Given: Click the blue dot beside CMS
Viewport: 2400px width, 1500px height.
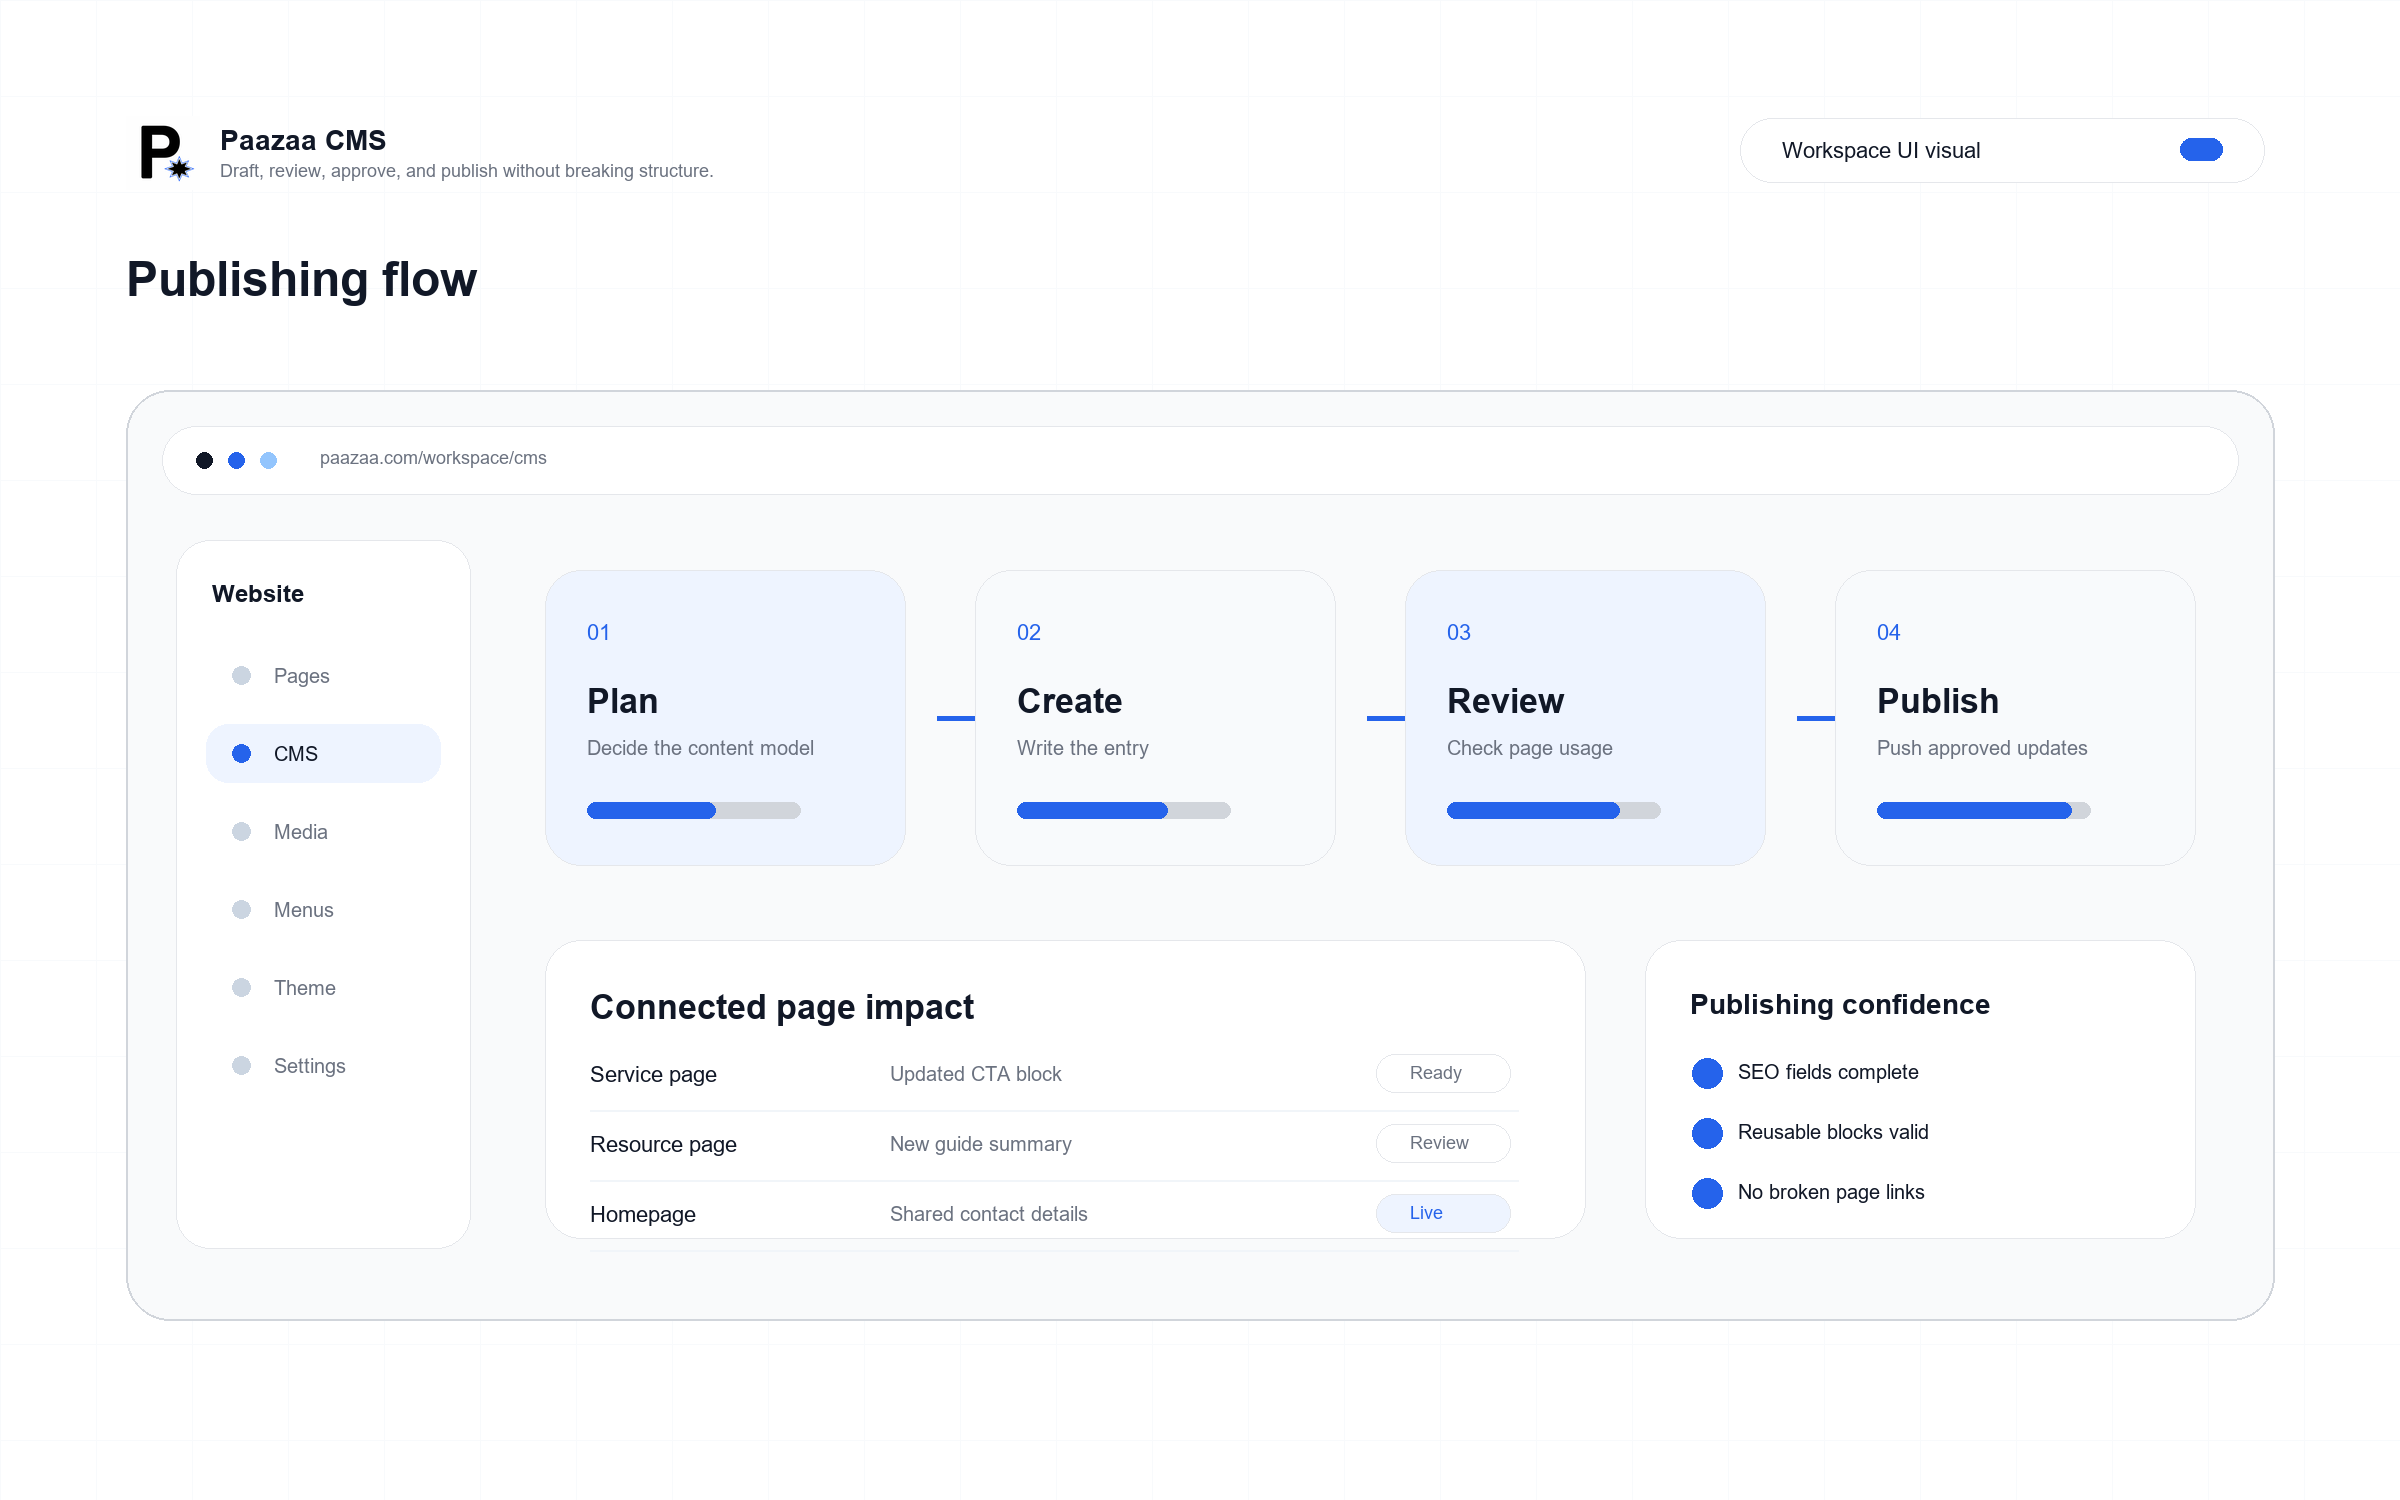Looking at the screenshot, I should [242, 754].
